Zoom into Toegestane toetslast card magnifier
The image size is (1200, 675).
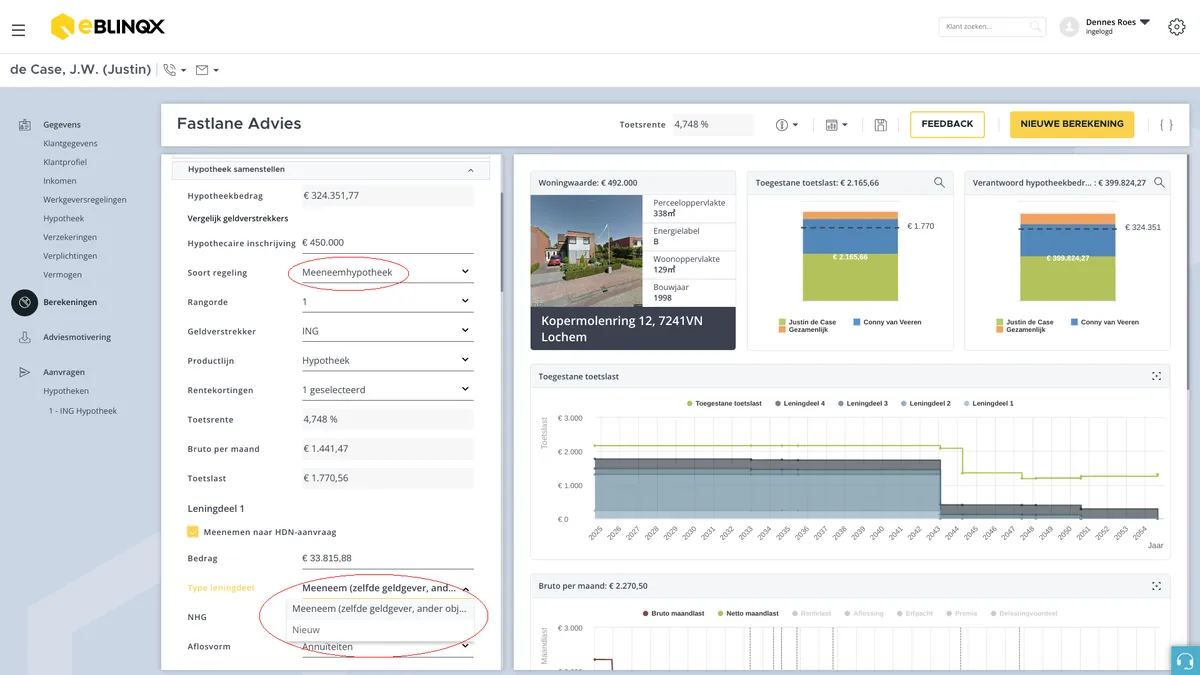point(939,183)
